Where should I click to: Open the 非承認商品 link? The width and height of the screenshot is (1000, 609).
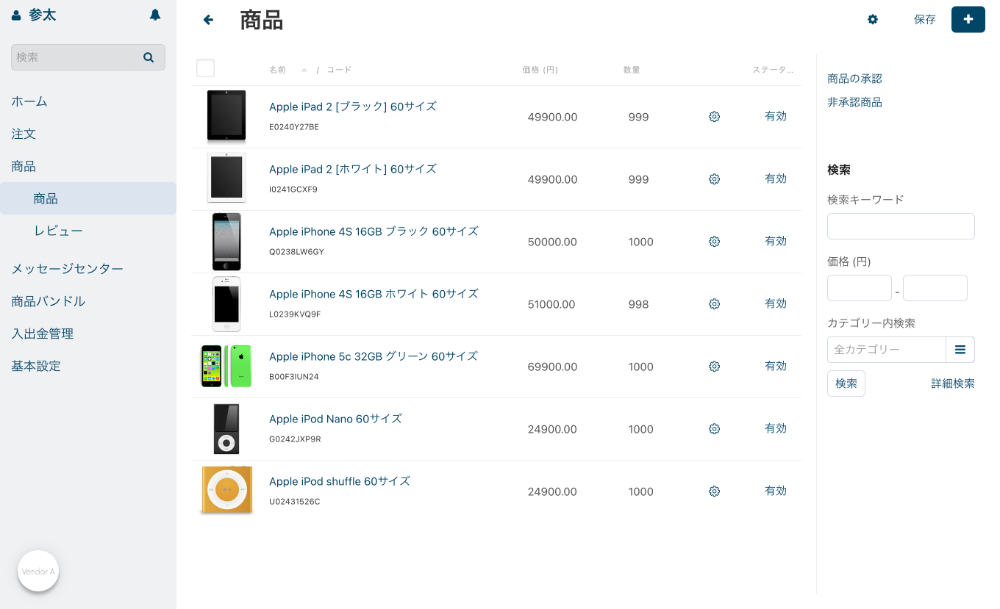click(855, 102)
